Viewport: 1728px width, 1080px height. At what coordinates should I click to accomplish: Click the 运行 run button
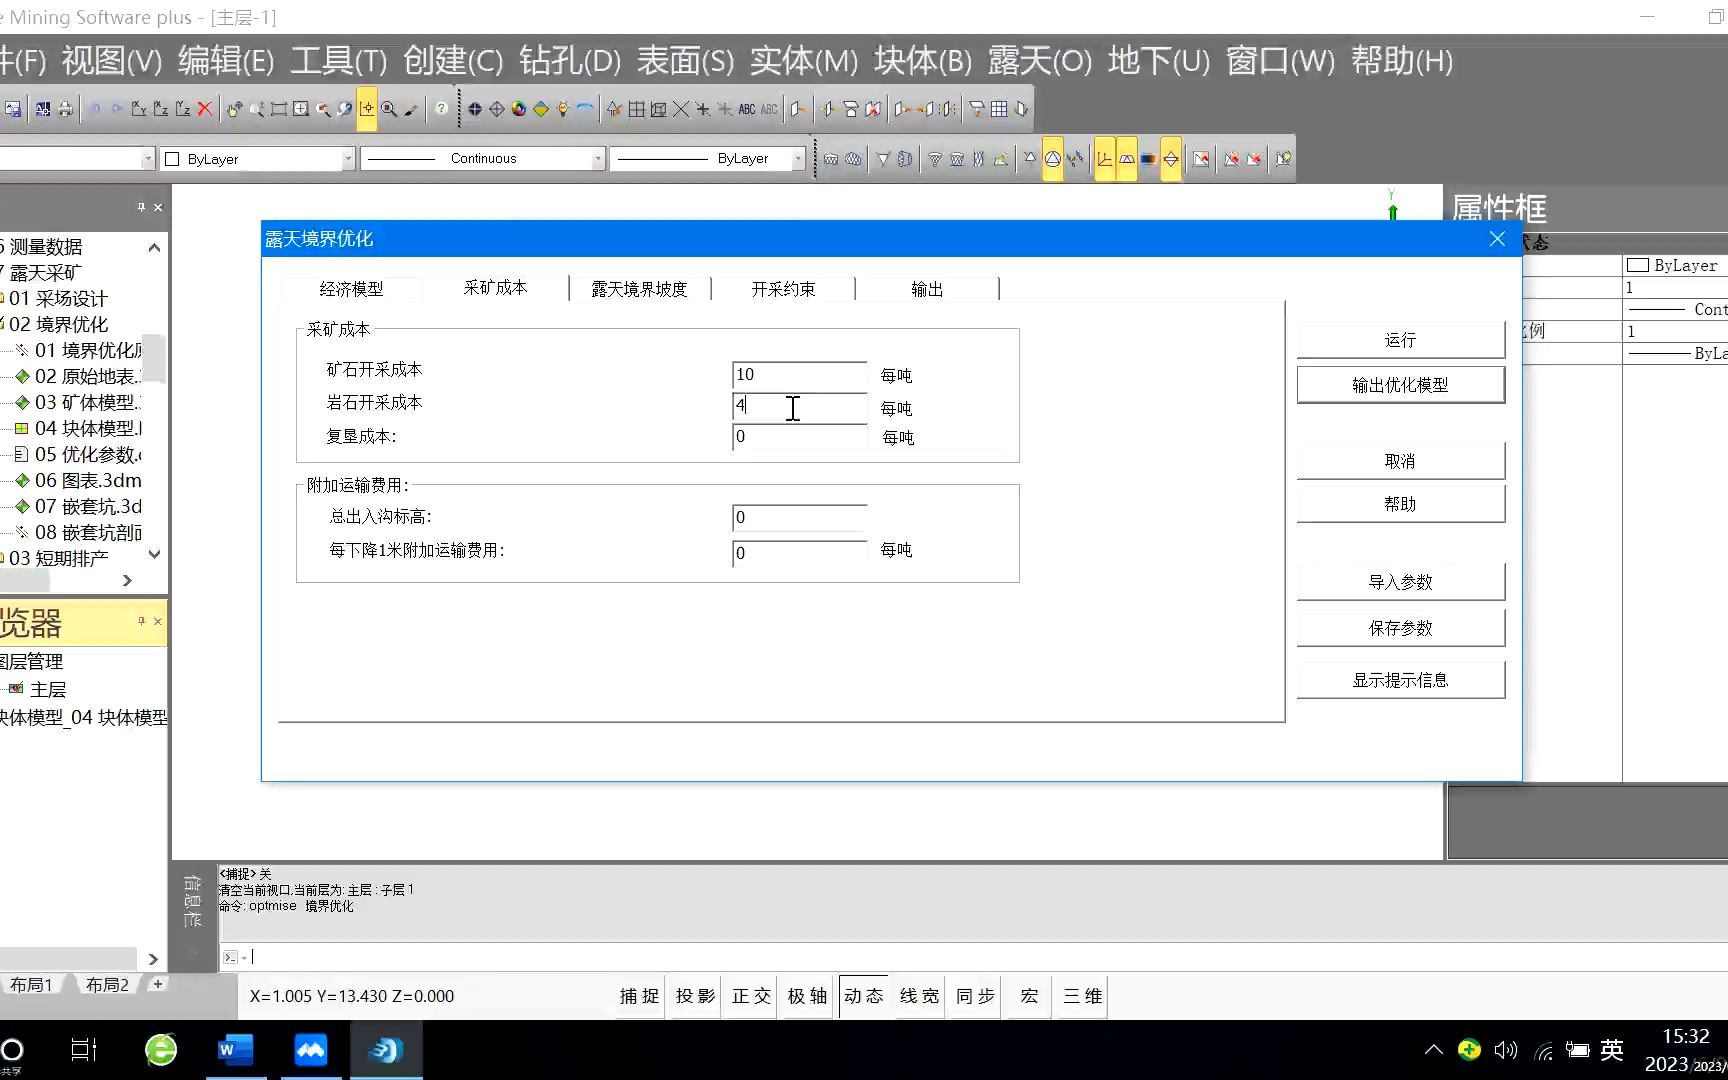[1400, 340]
